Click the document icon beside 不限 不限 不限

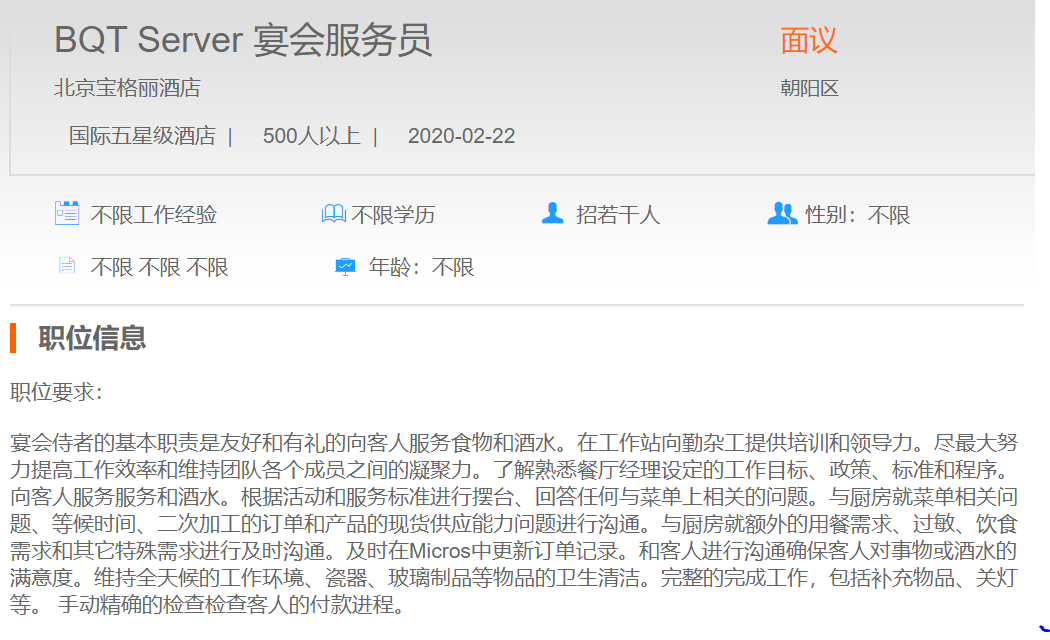click(67, 266)
